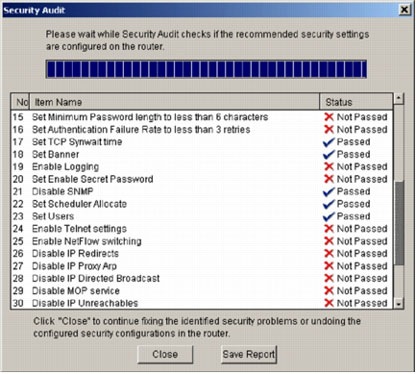
Task: Click the vertical scrollbar thumb
Action: click(399, 223)
